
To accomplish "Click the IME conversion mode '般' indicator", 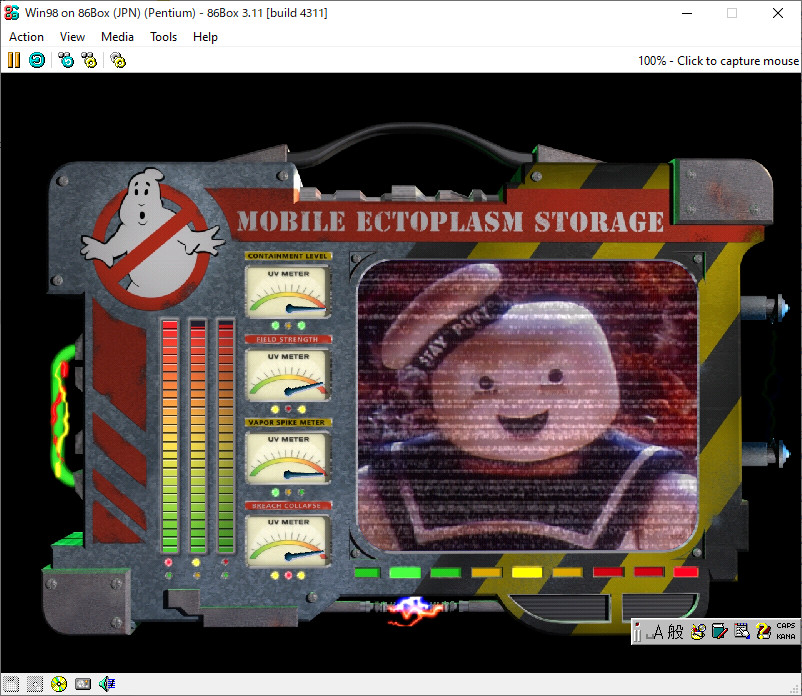I will pos(675,632).
